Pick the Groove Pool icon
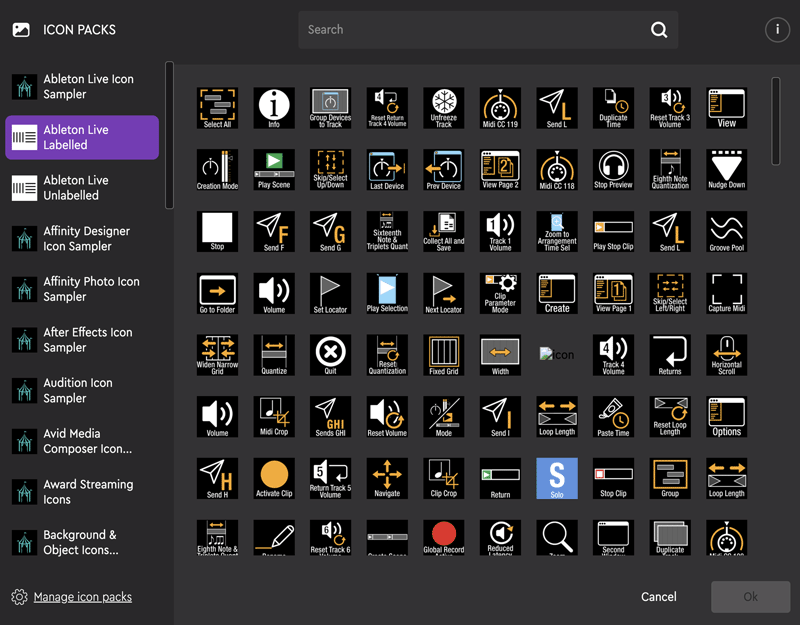The image size is (800, 625). click(x=726, y=231)
